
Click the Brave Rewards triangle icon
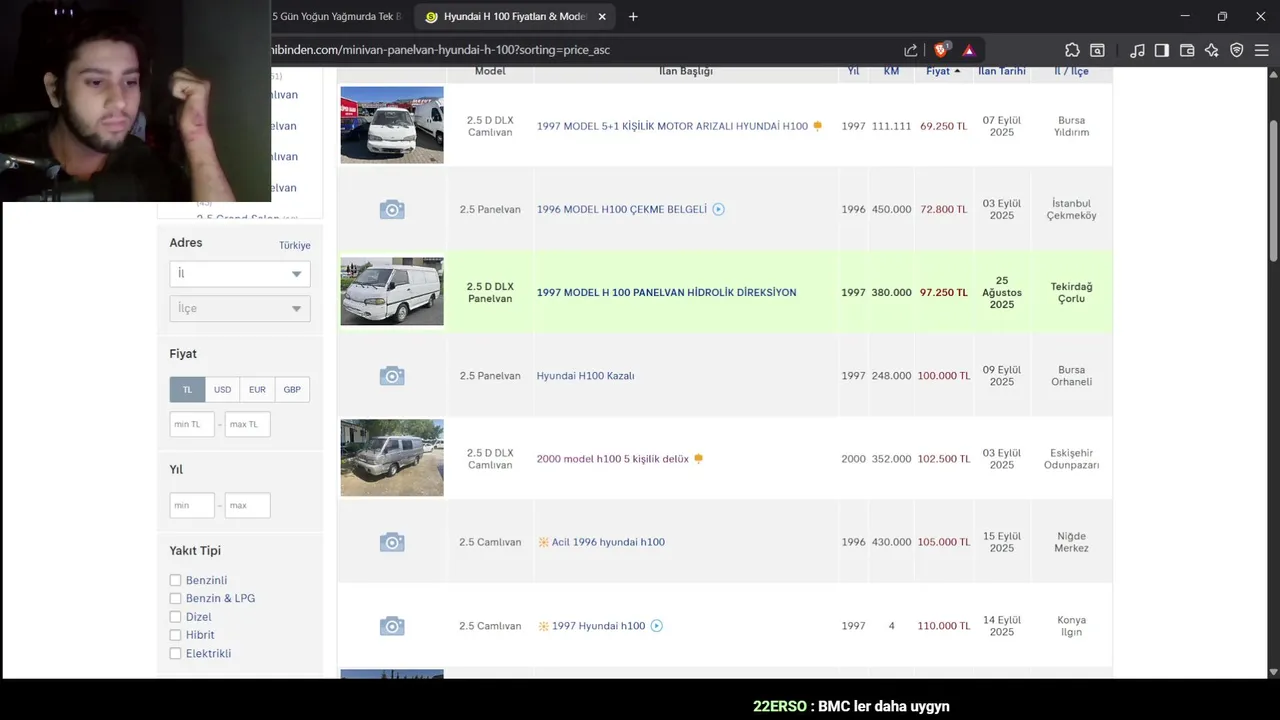969,50
